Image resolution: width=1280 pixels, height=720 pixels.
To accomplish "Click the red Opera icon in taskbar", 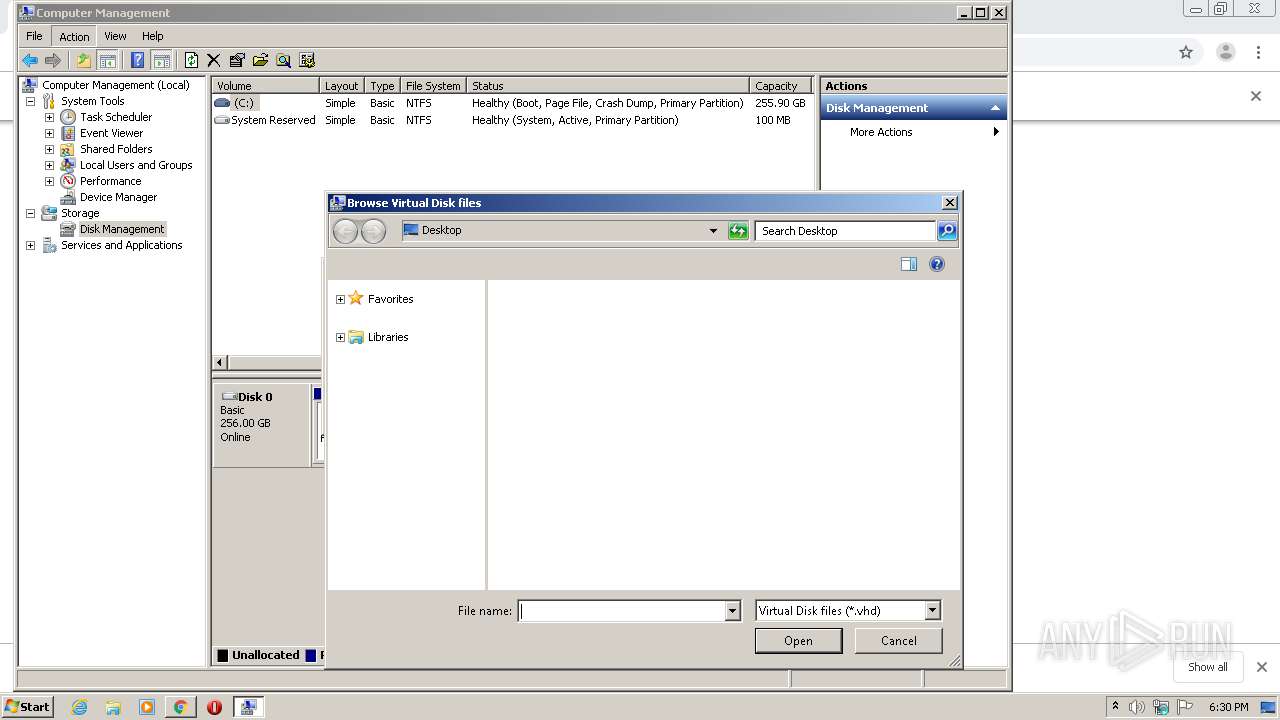I will (x=214, y=707).
